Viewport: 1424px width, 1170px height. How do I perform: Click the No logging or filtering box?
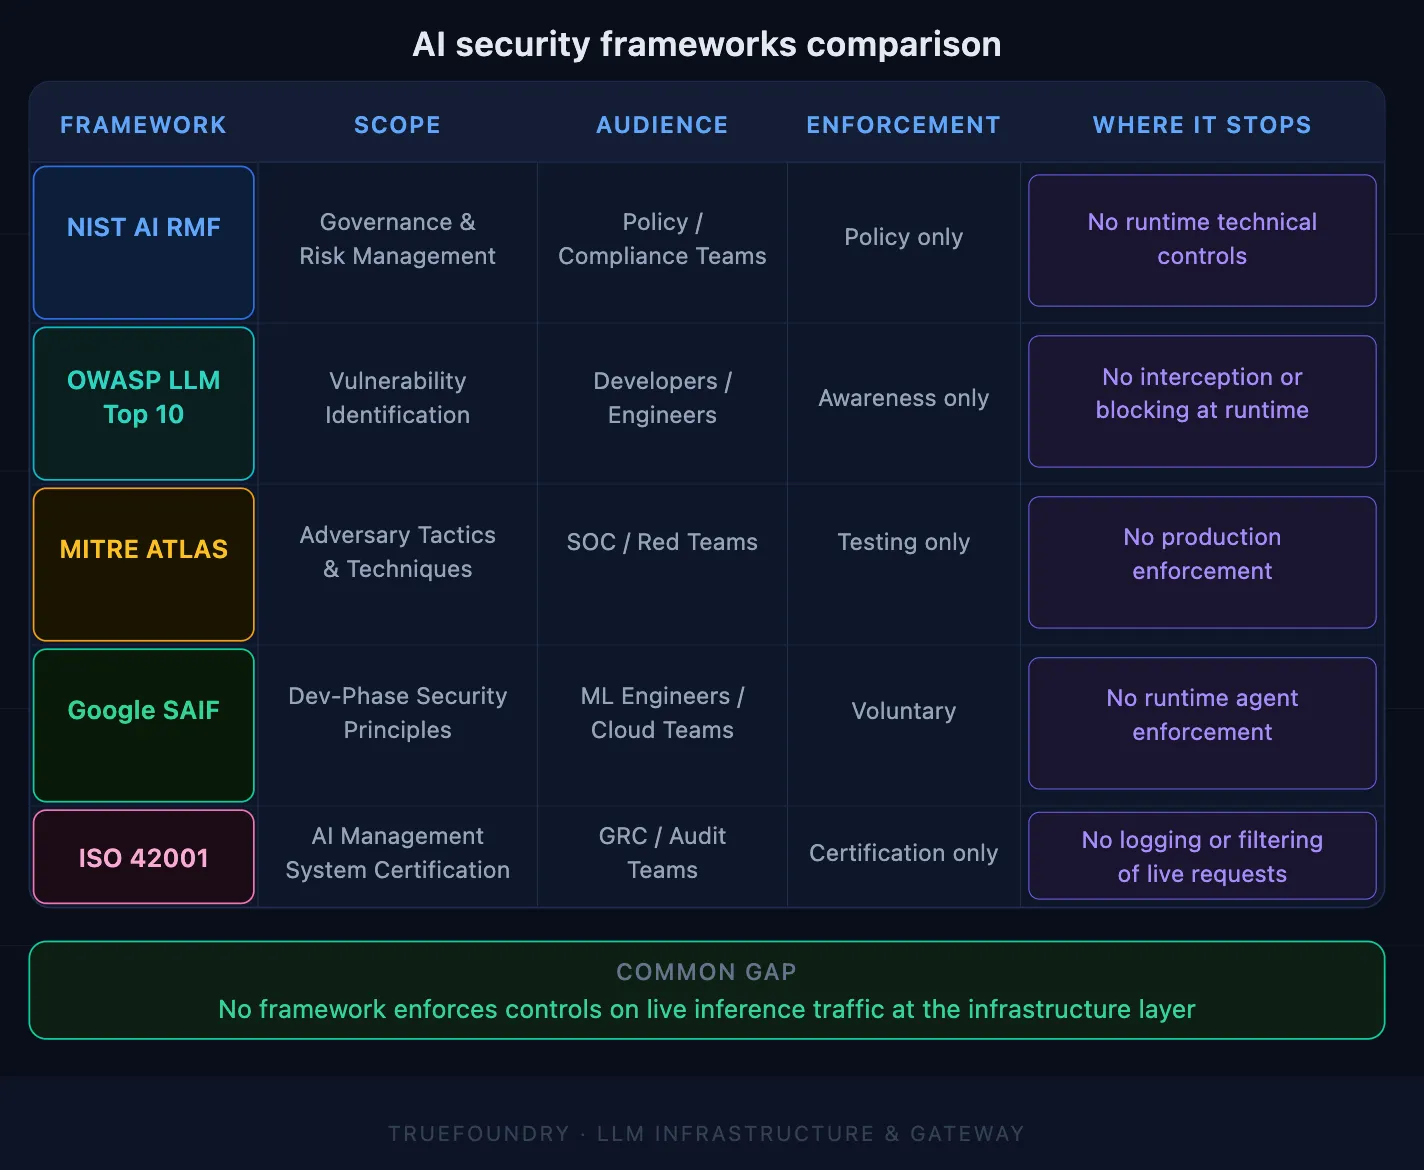point(1201,855)
